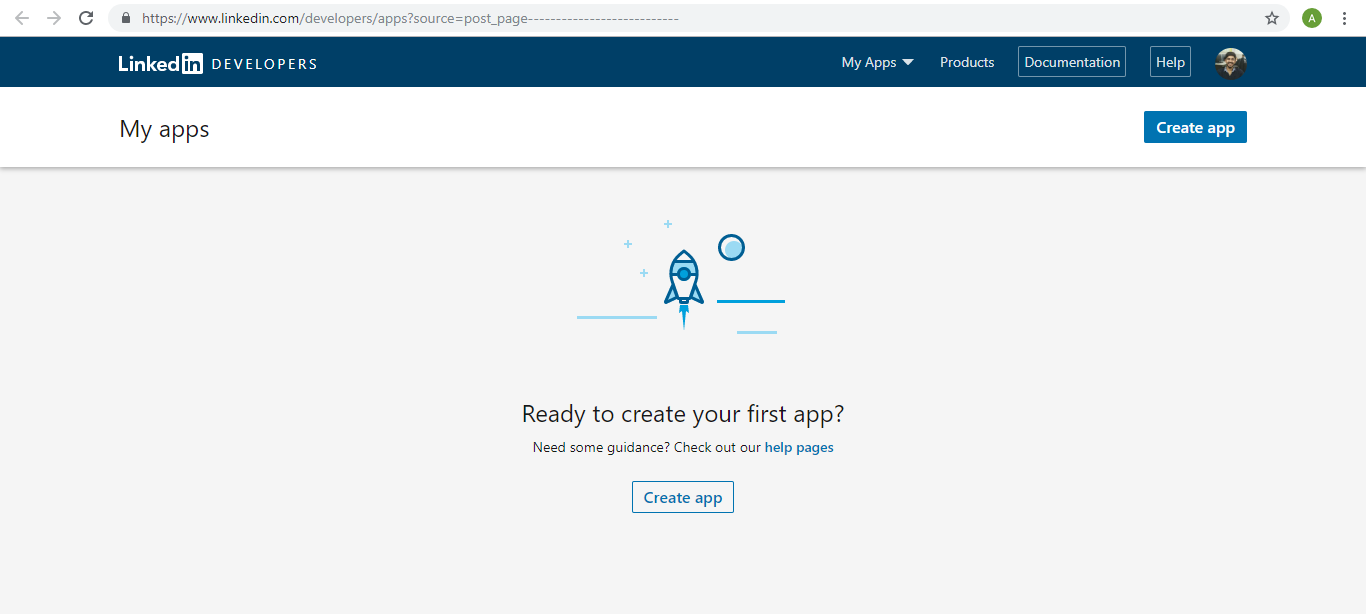Open Chrome's three-dot settings menu
1366x614 pixels.
[1344, 18]
